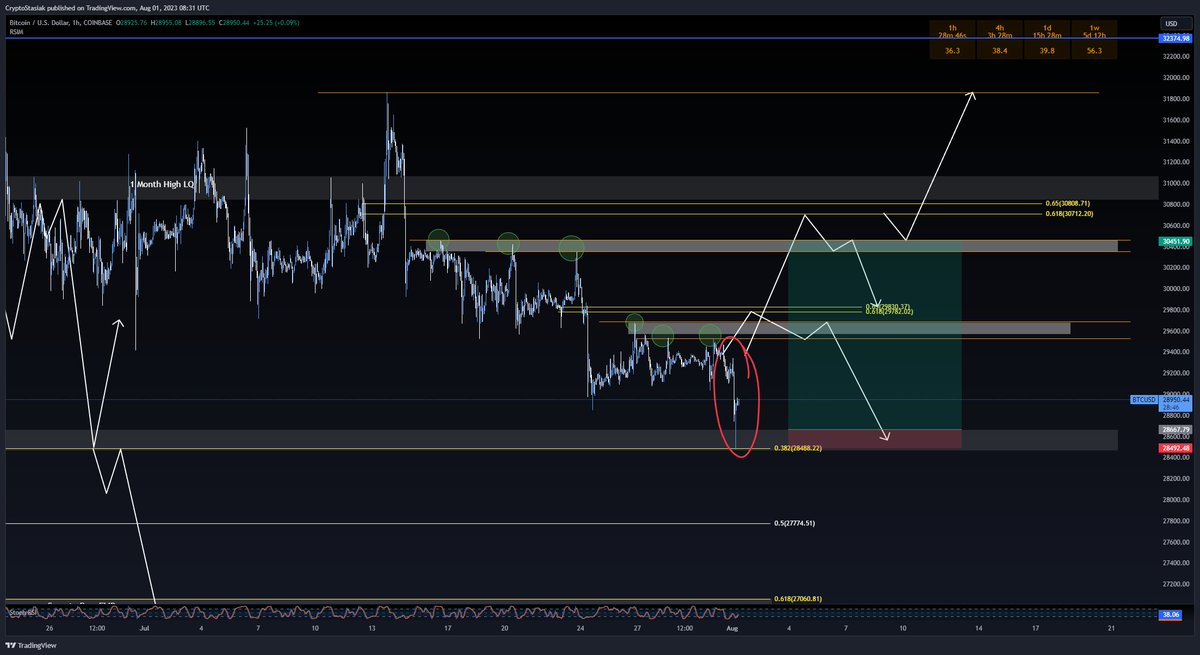Select the red stop-loss zone of long position
This screenshot has height=655, width=1200.
[x=874, y=439]
